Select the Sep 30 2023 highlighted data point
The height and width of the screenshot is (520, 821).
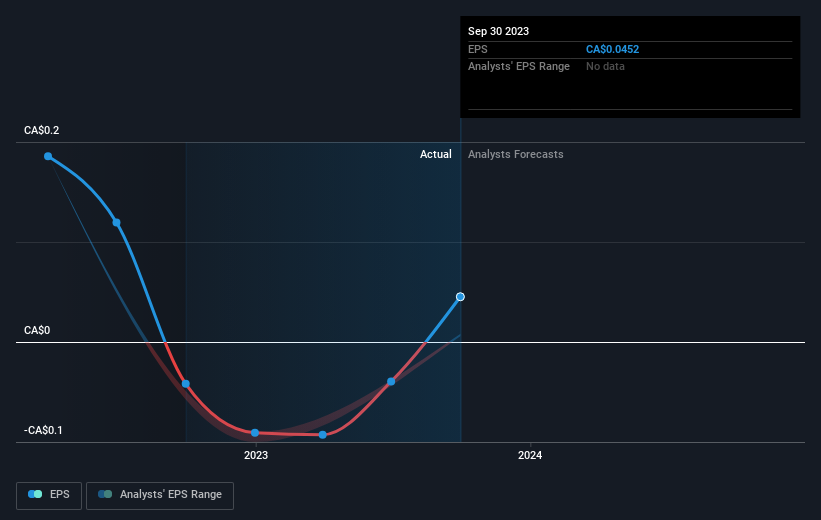(x=460, y=297)
